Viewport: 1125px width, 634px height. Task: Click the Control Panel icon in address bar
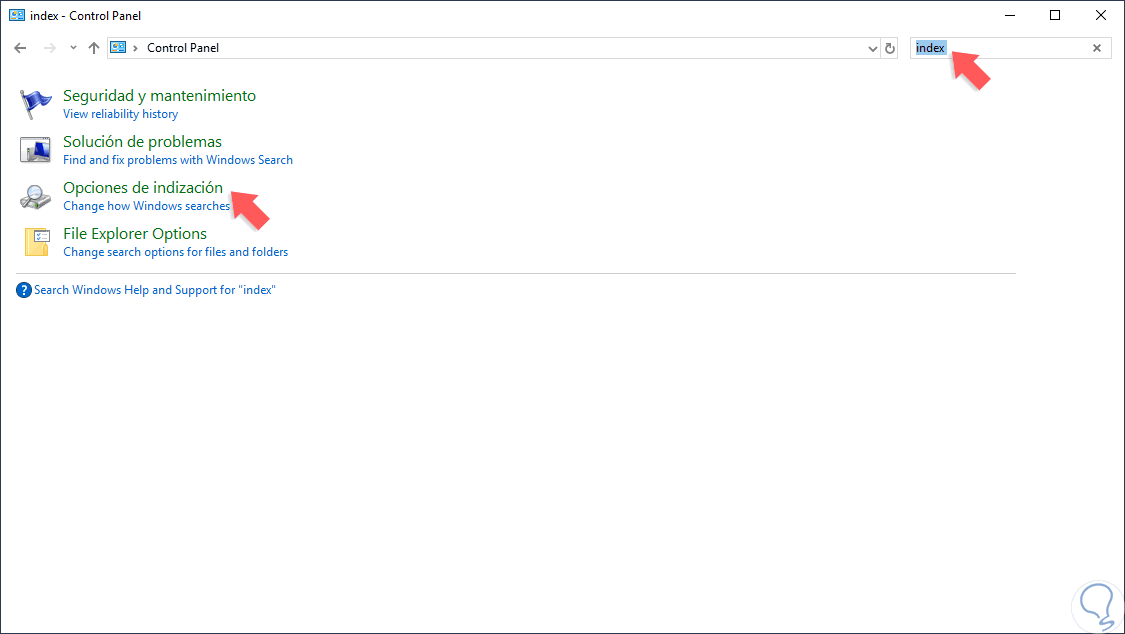(118, 47)
